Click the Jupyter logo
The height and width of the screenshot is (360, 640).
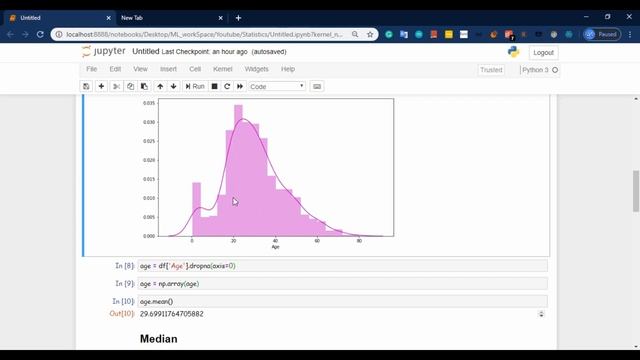click(x=104, y=51)
